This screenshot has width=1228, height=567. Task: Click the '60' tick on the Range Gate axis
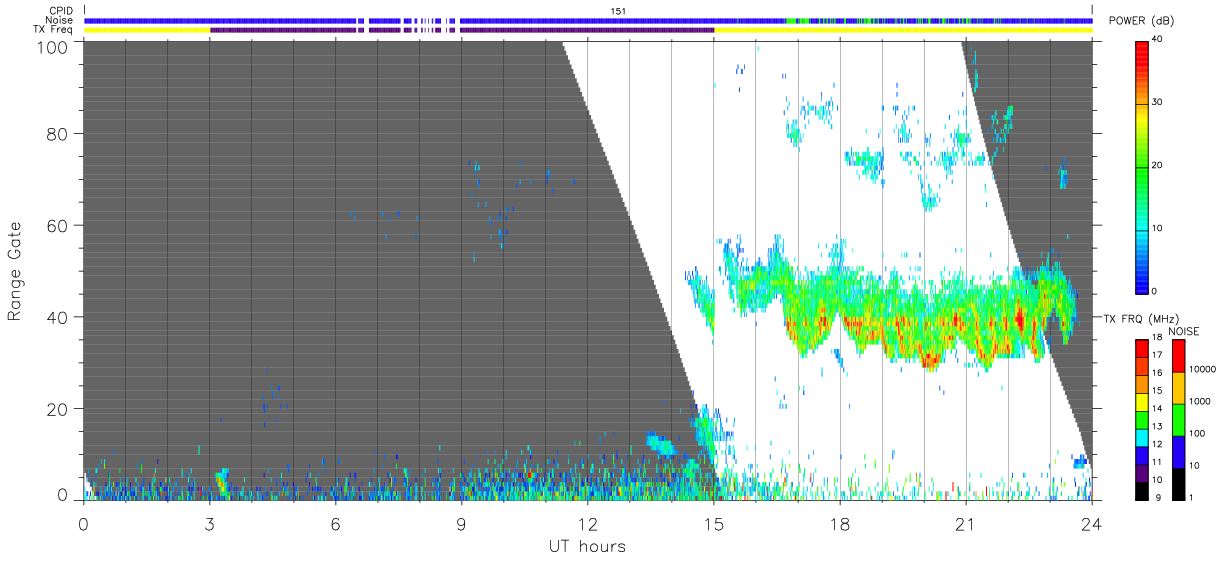[58, 226]
